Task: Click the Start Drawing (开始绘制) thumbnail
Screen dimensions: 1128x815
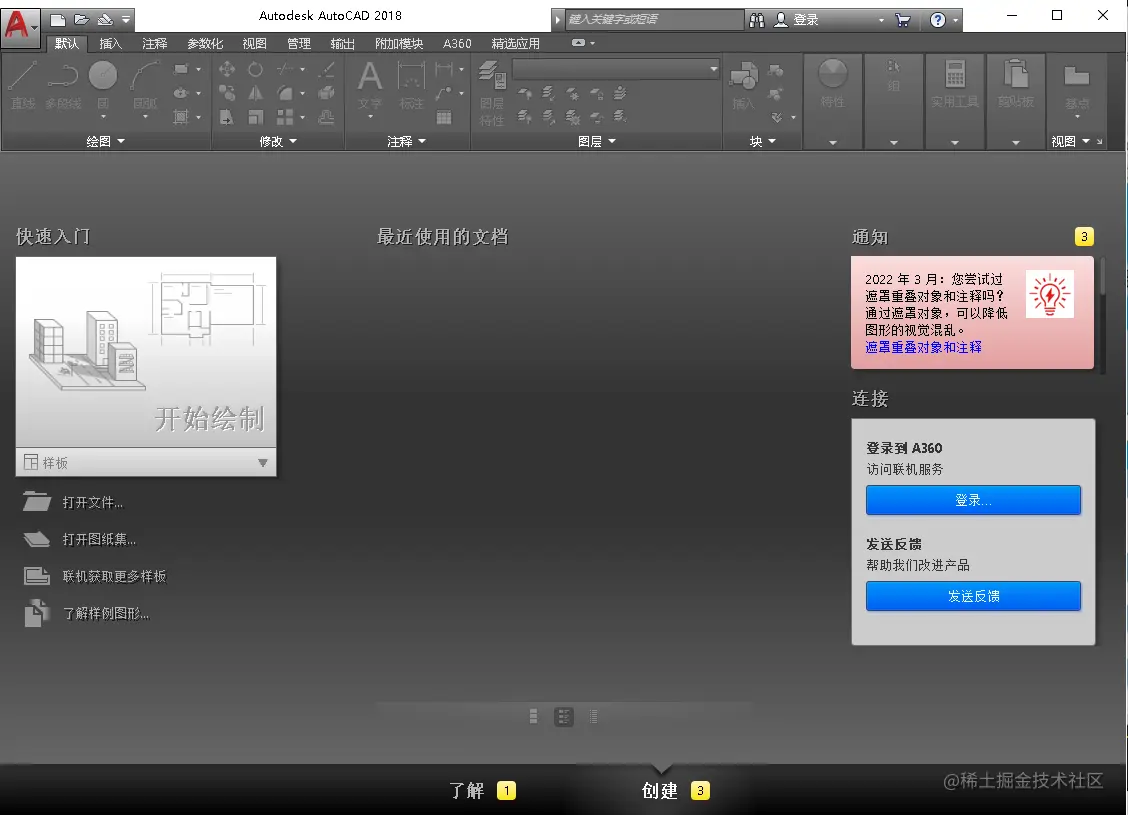Action: pyautogui.click(x=146, y=352)
